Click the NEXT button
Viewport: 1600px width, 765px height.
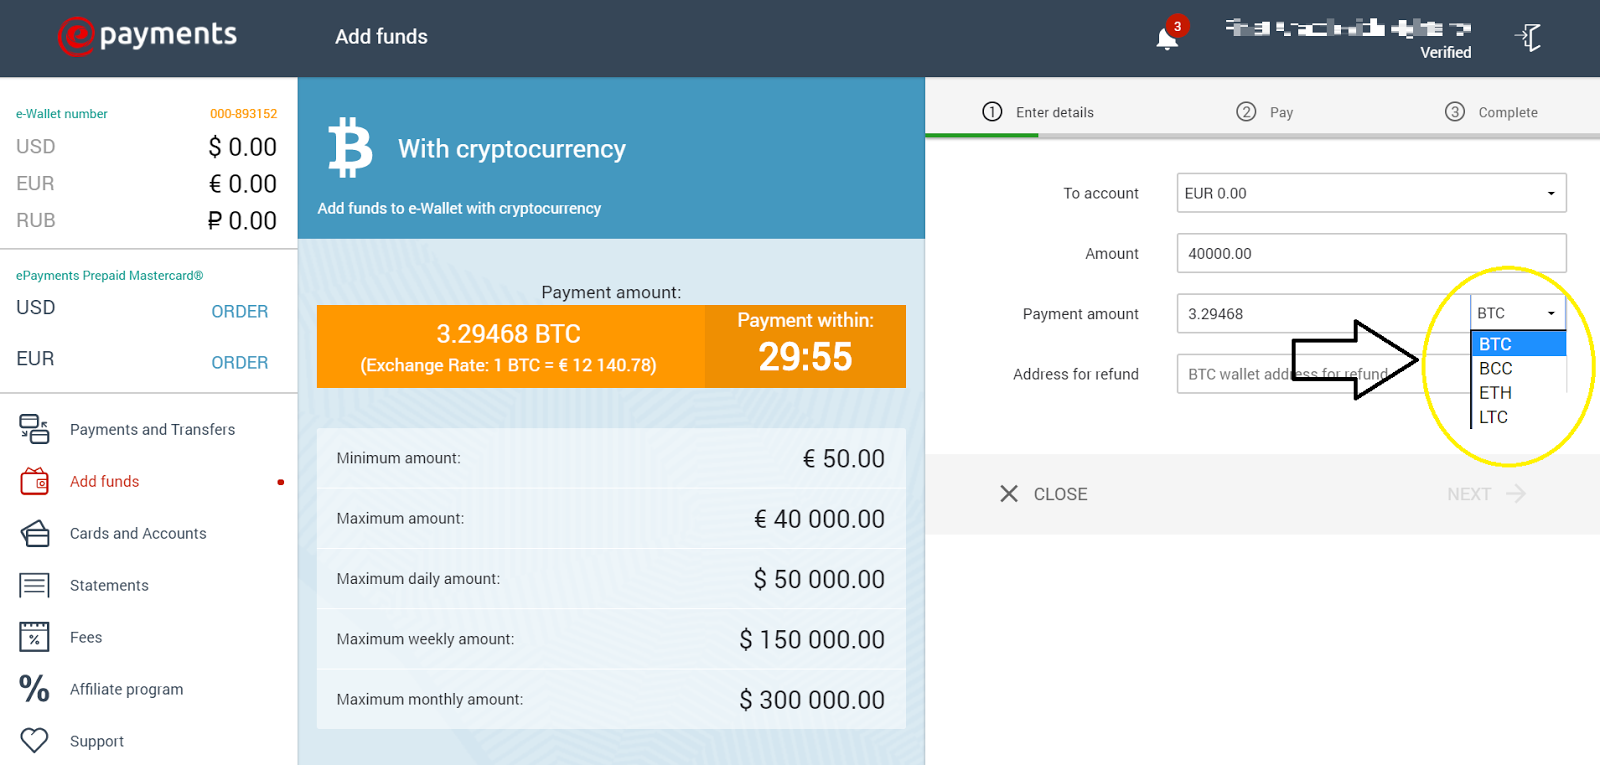coord(1484,494)
